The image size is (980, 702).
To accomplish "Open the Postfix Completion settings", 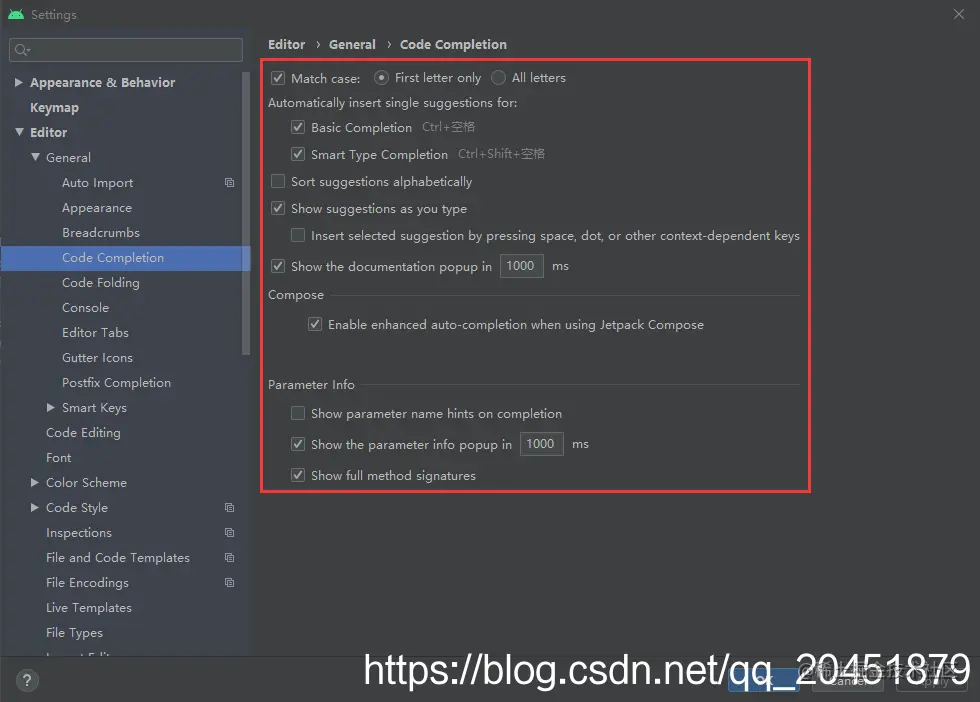I will [x=116, y=383].
